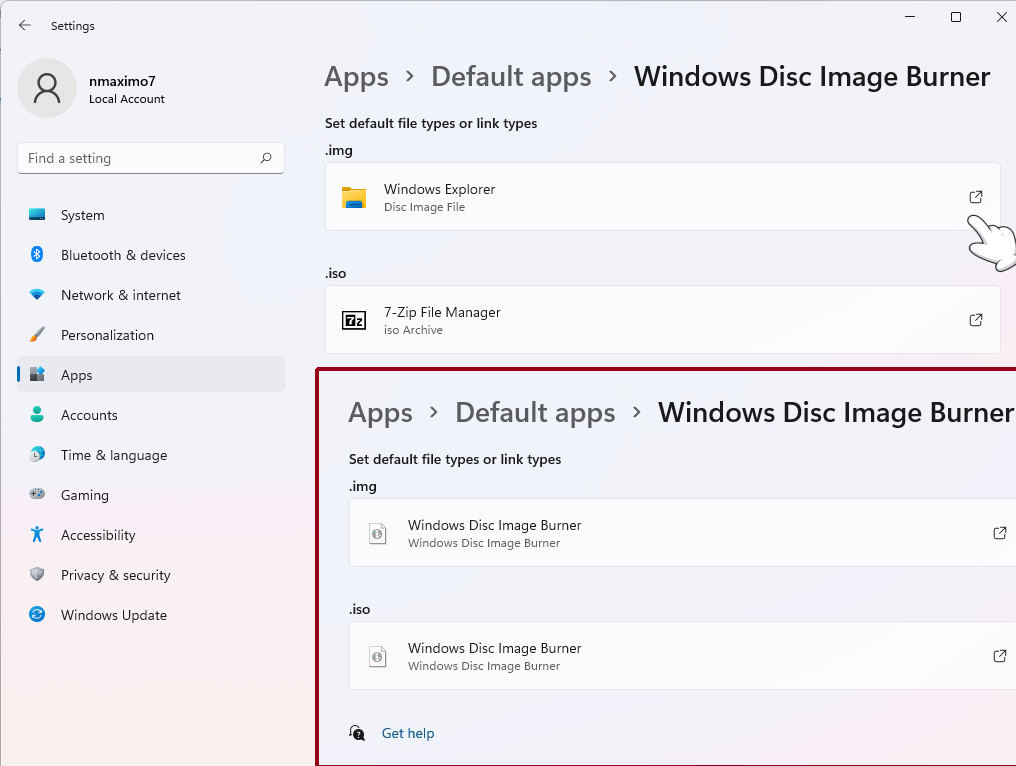Viewport: 1016px width, 766px height.
Task: Select Apps in the breadcrumb
Action: coord(356,76)
